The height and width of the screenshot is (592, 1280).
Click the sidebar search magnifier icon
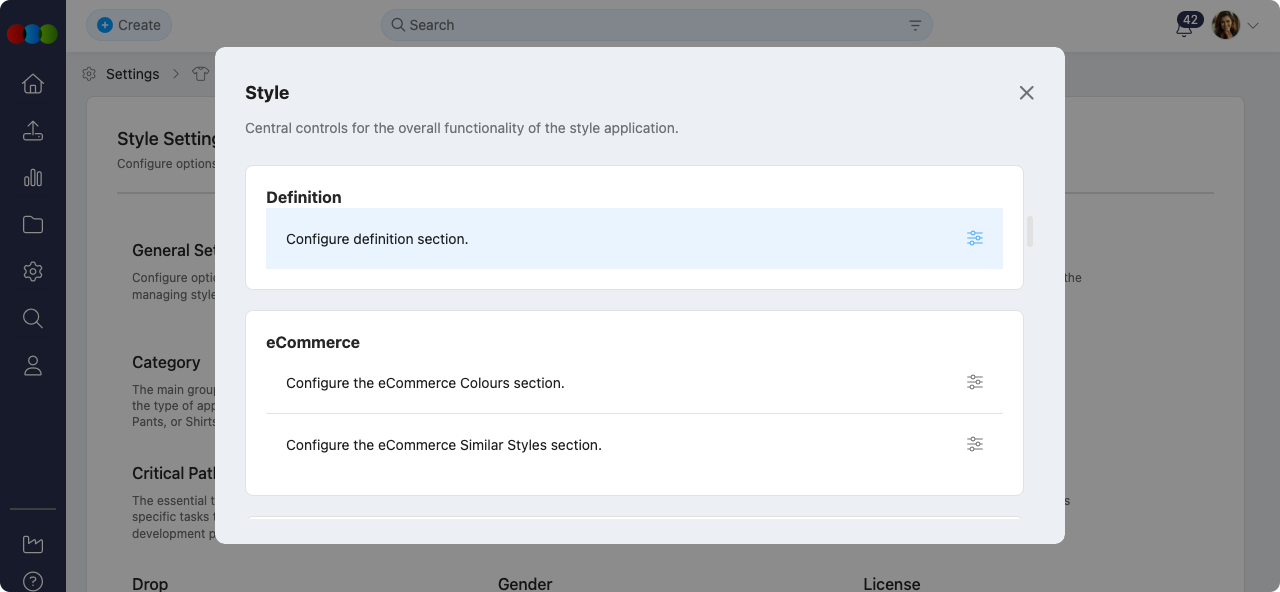tap(33, 319)
